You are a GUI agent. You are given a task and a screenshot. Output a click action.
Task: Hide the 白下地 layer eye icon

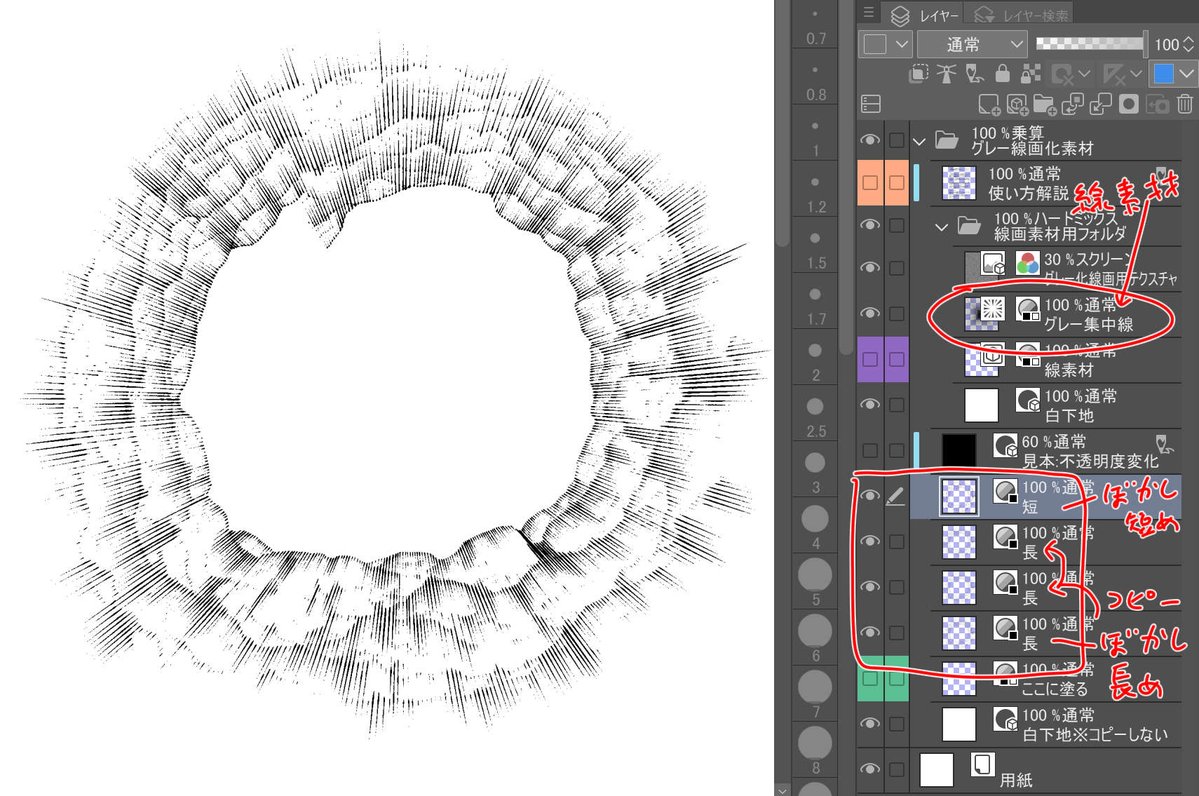[x=870, y=404]
